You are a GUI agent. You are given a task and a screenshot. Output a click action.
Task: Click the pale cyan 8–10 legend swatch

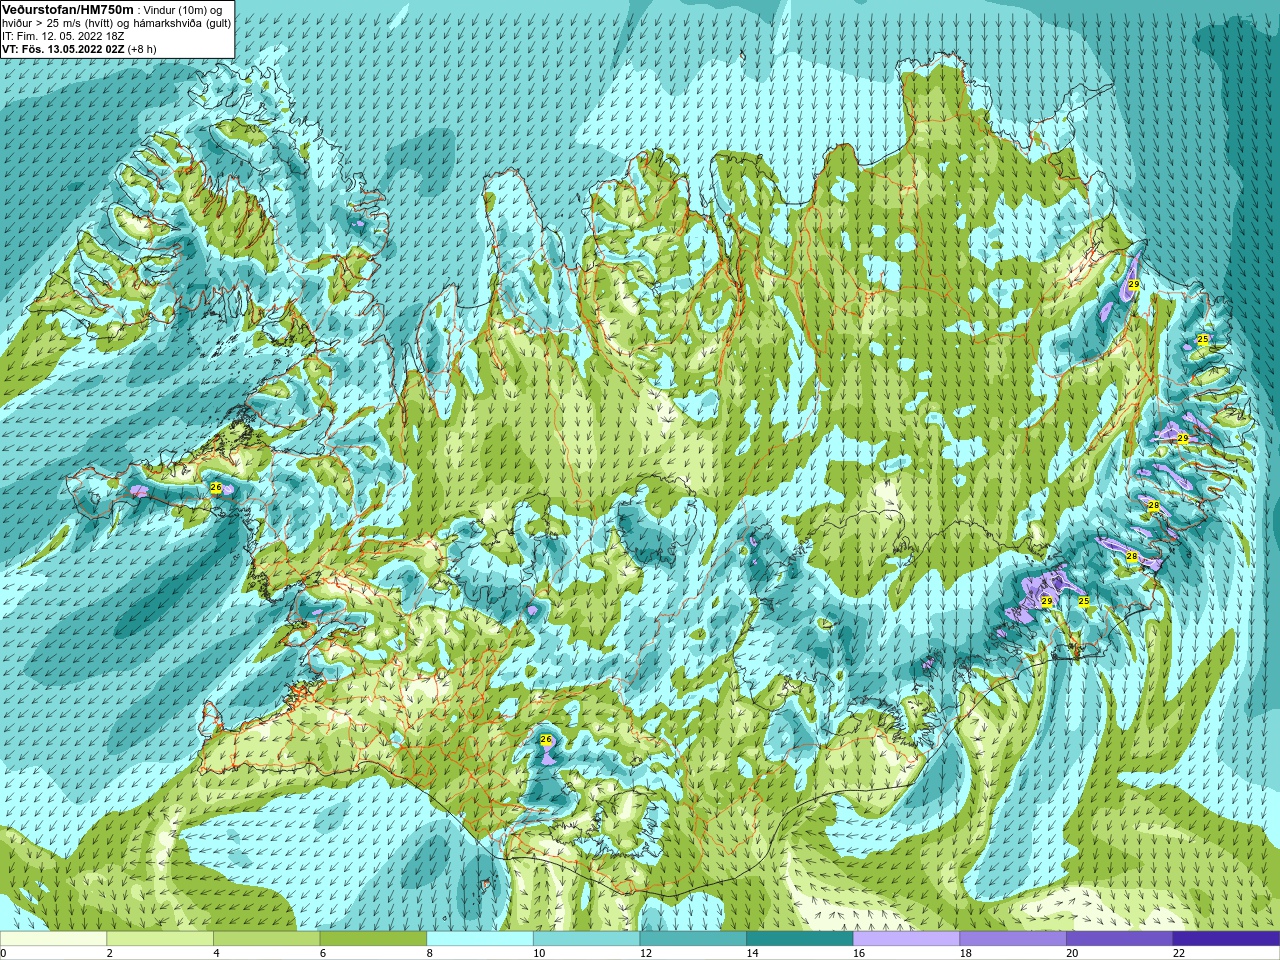tap(480, 939)
